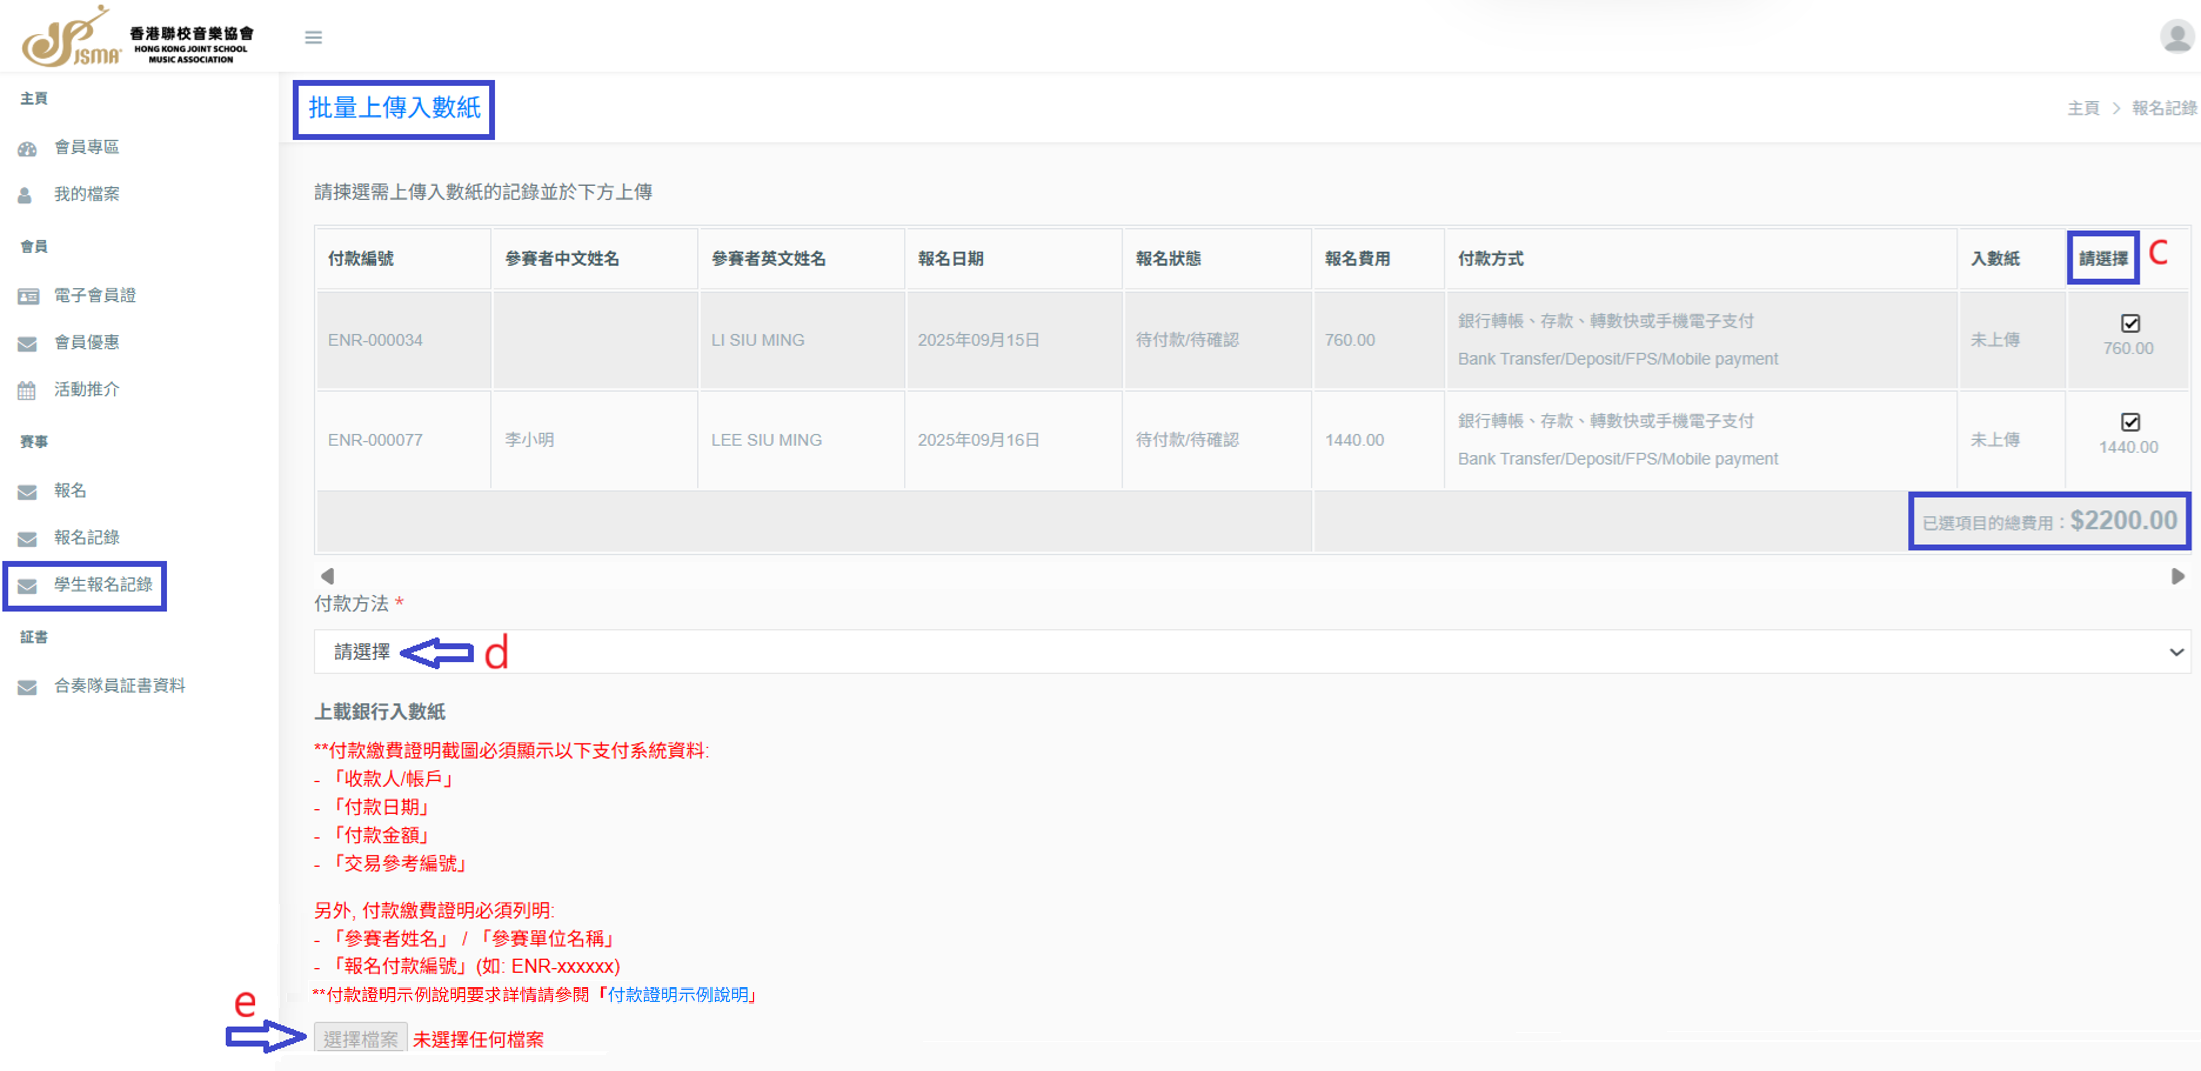
Task: Open 會員專區 in the sidebar
Action: (x=86, y=147)
